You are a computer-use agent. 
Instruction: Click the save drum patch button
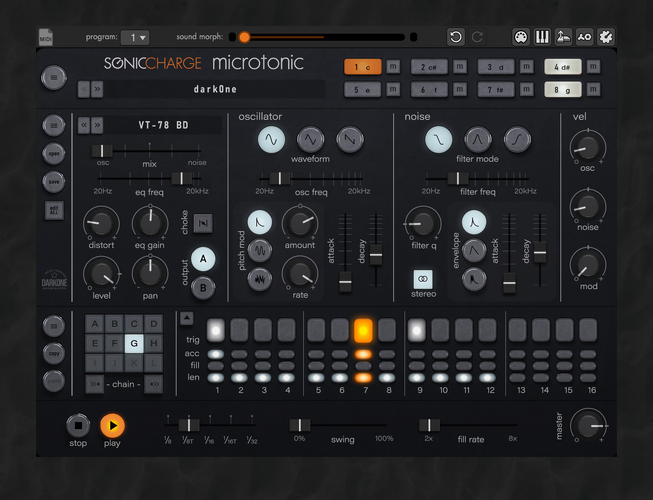pyautogui.click(x=54, y=182)
